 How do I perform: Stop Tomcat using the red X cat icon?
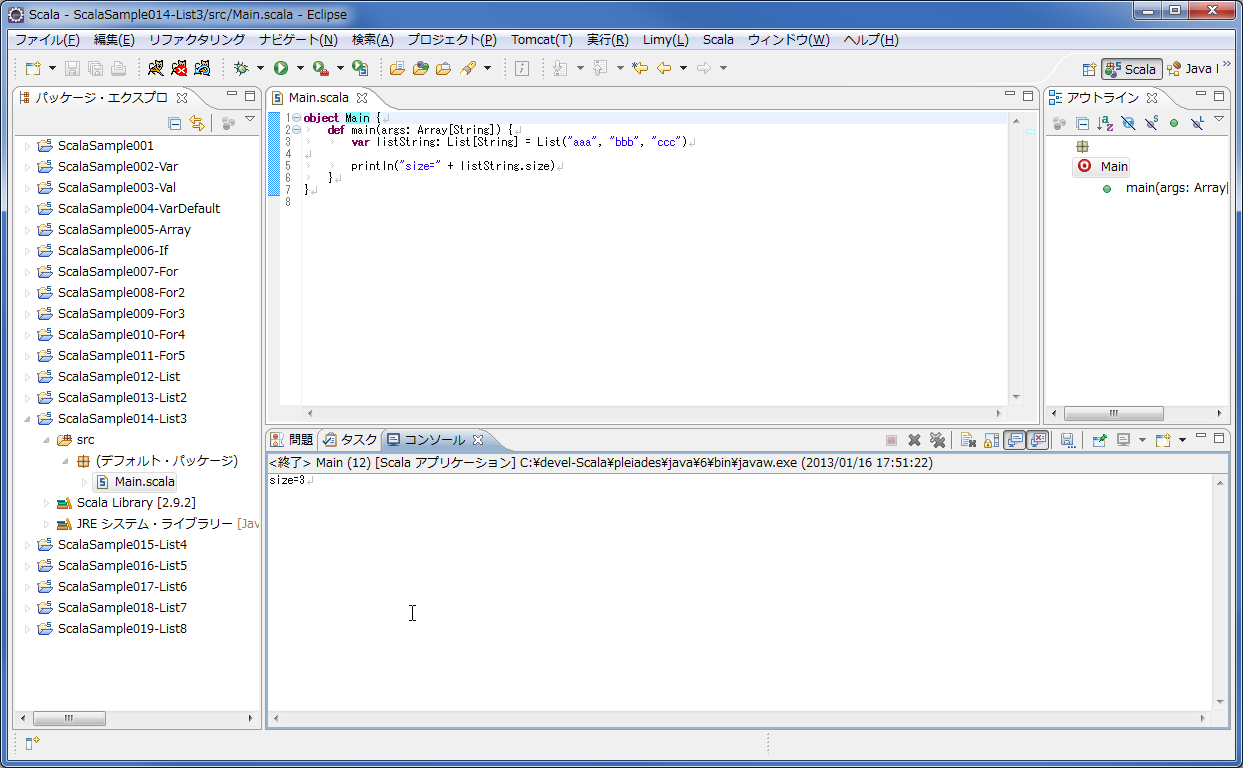[x=179, y=68]
